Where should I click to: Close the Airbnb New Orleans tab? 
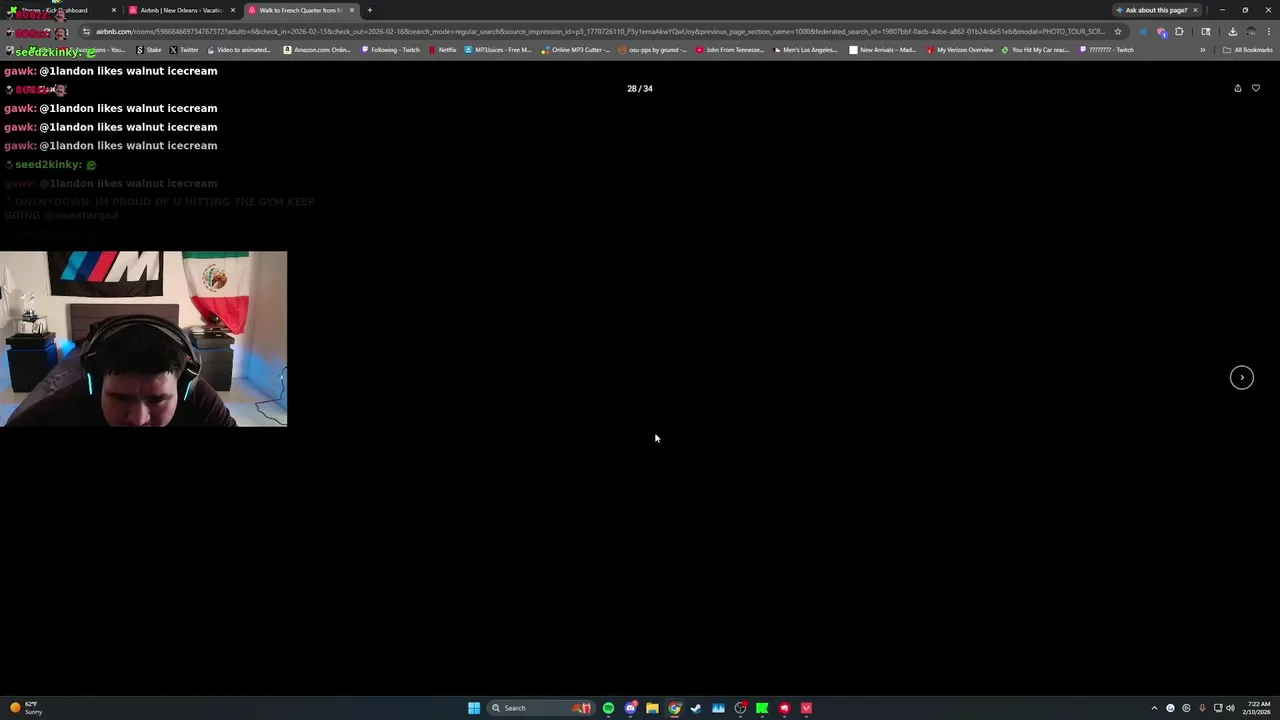click(x=233, y=10)
